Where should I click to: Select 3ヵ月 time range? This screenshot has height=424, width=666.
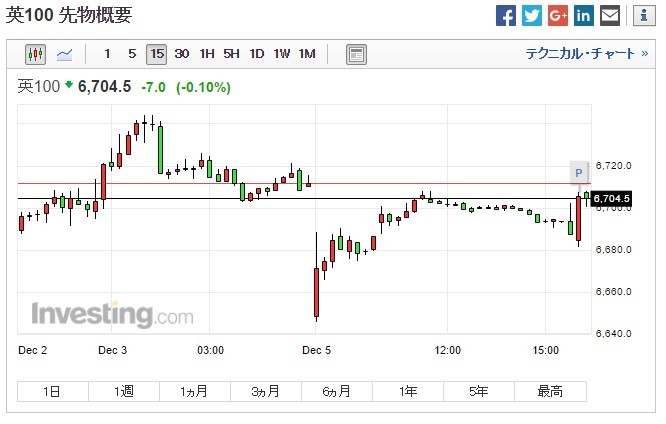click(x=266, y=391)
